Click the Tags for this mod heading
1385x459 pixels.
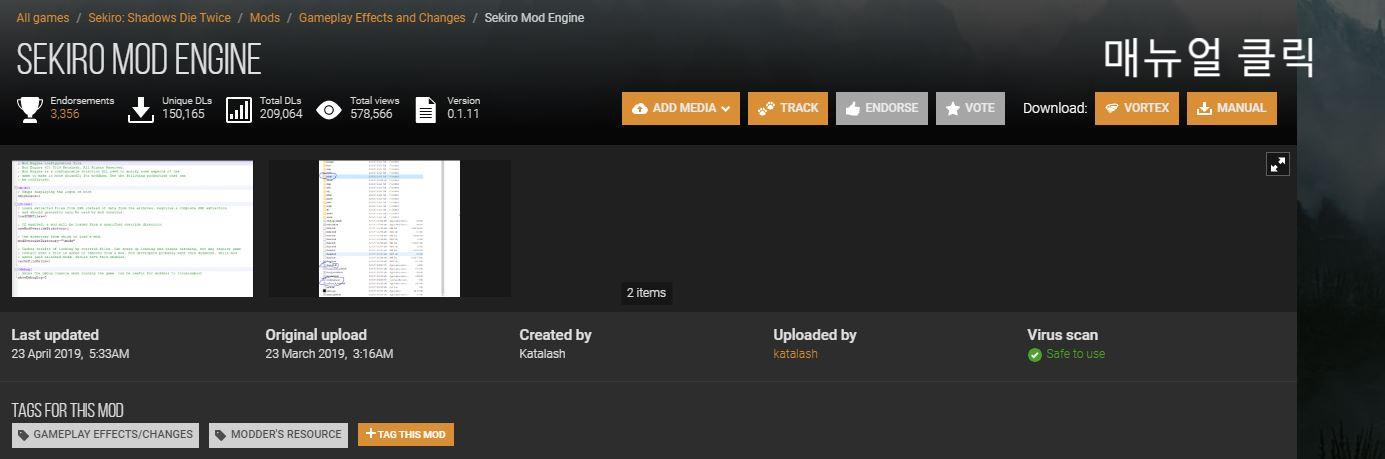click(67, 410)
